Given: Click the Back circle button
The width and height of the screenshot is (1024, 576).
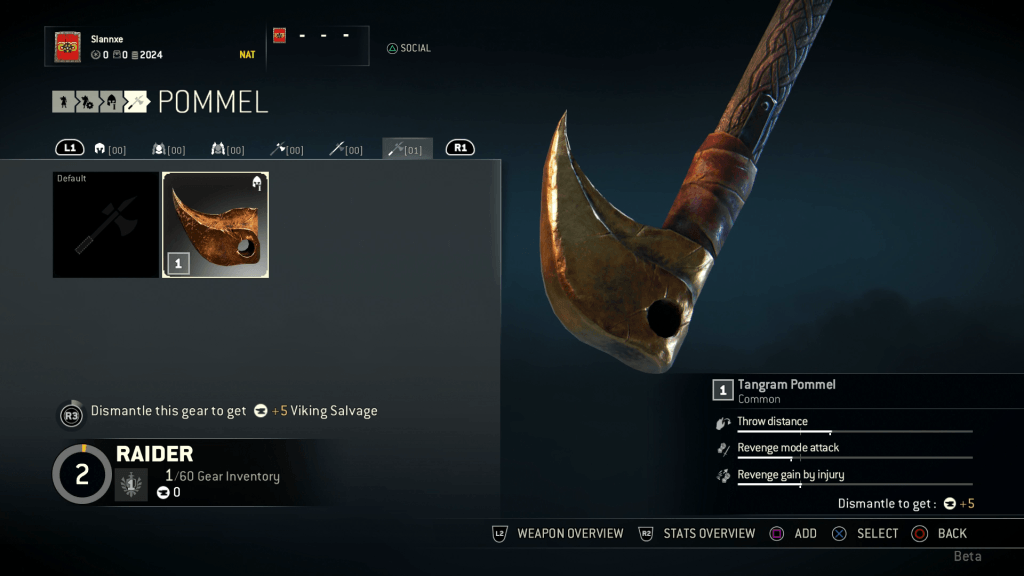Looking at the screenshot, I should (920, 534).
